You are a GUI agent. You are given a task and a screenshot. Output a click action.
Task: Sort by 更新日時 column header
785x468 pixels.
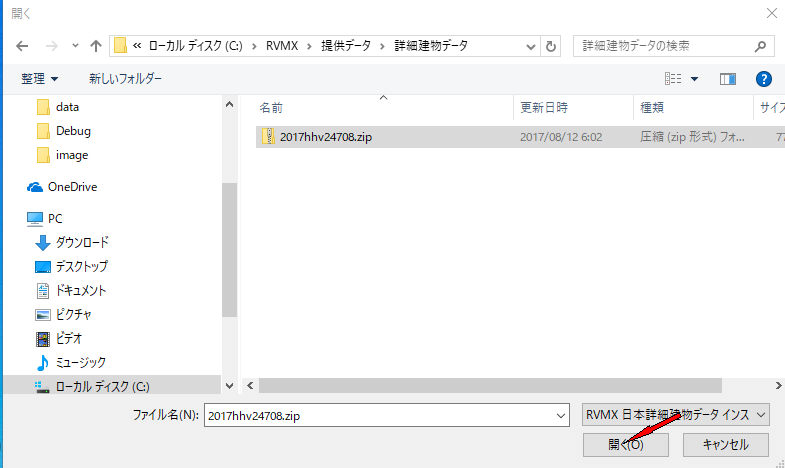point(545,107)
